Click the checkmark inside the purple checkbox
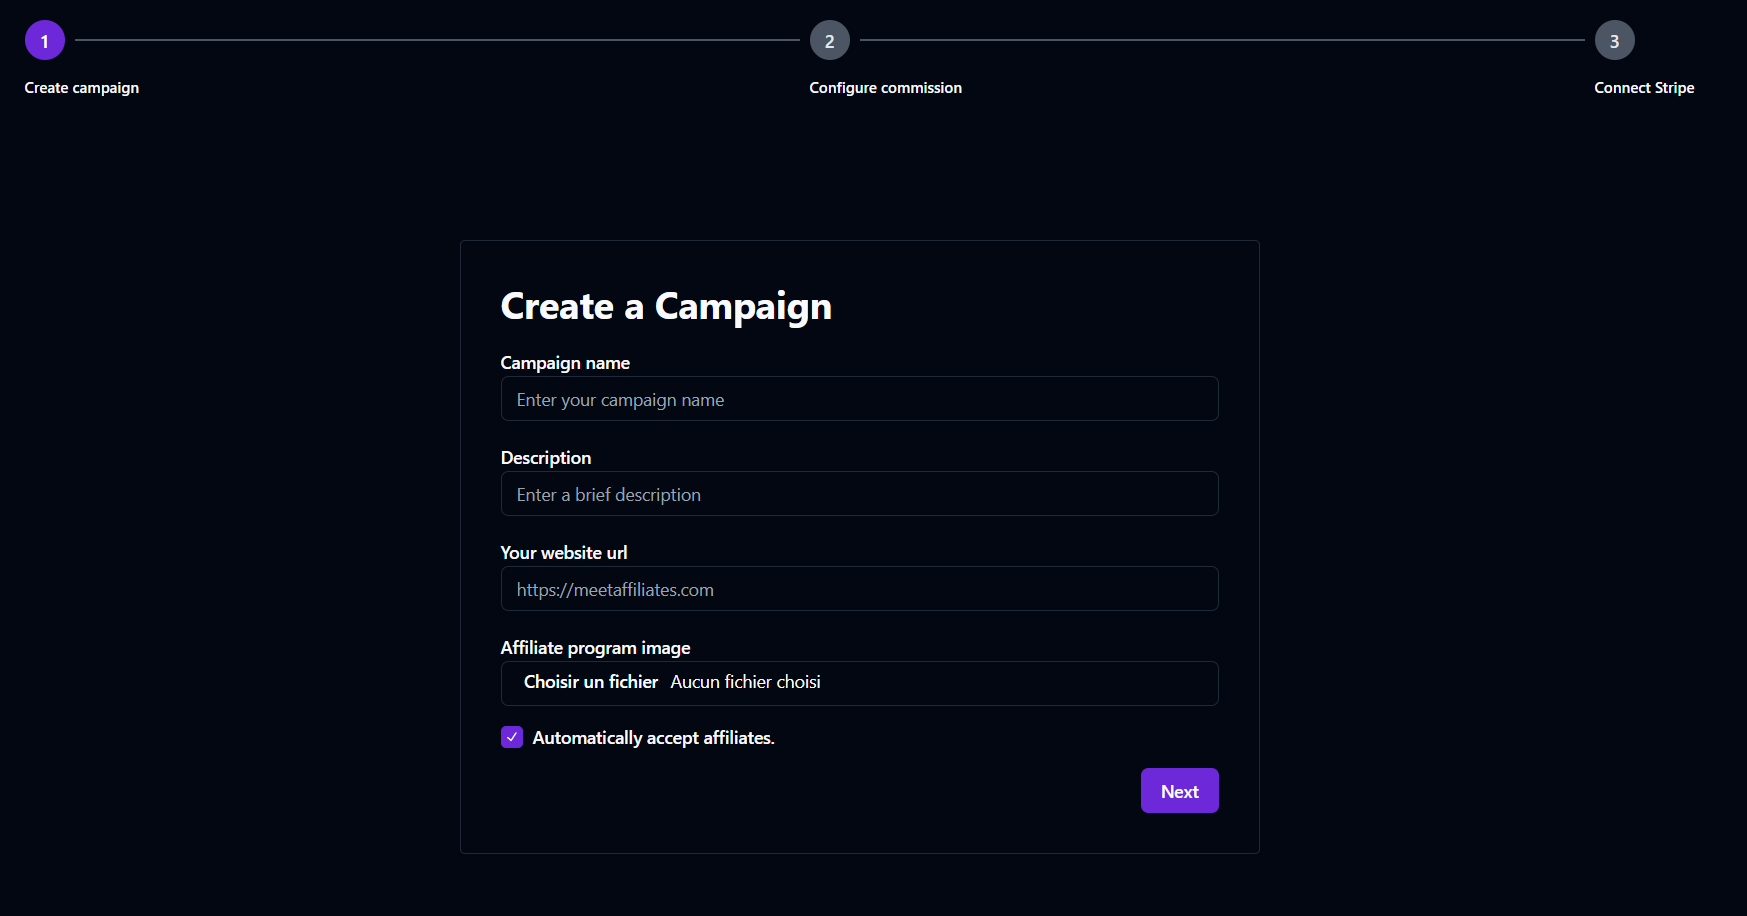Screen dimensions: 1747x916 [512, 737]
